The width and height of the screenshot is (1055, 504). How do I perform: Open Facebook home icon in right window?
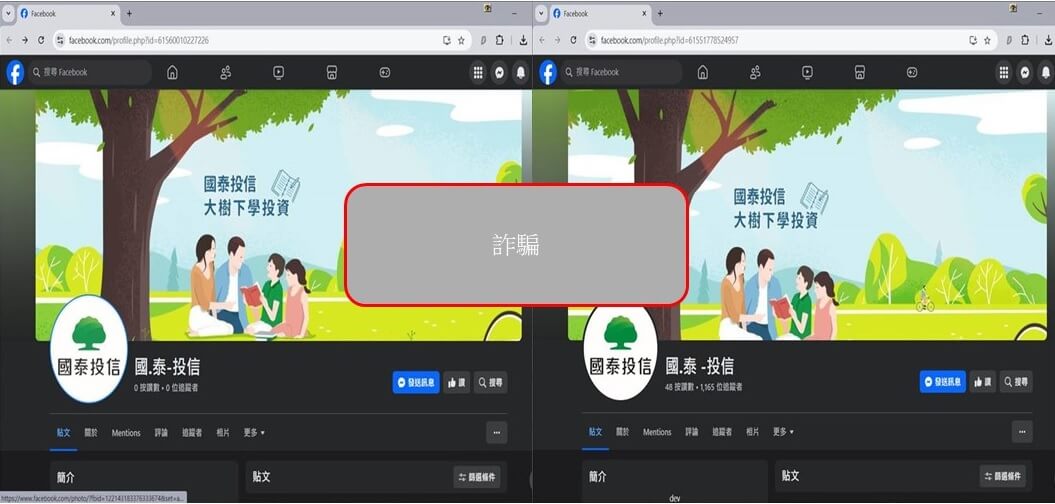pos(702,73)
